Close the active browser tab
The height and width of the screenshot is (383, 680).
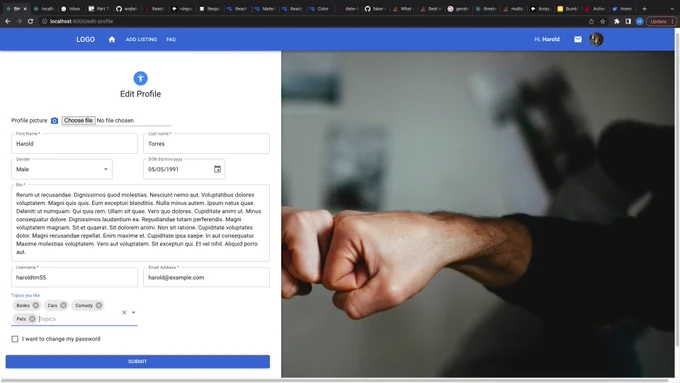(x=25, y=9)
